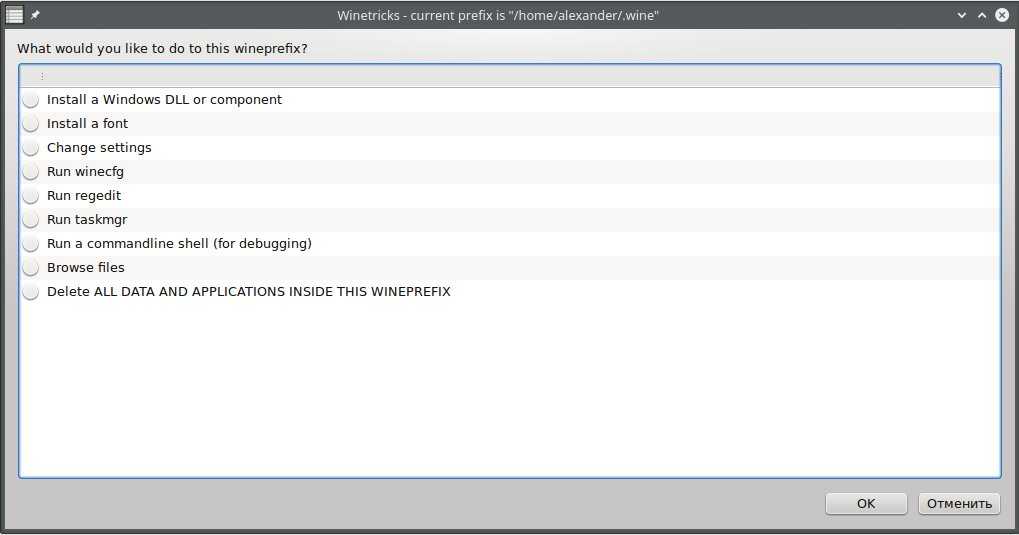Click the list column header bar
Image resolution: width=1019 pixels, height=535 pixels.
click(x=510, y=76)
